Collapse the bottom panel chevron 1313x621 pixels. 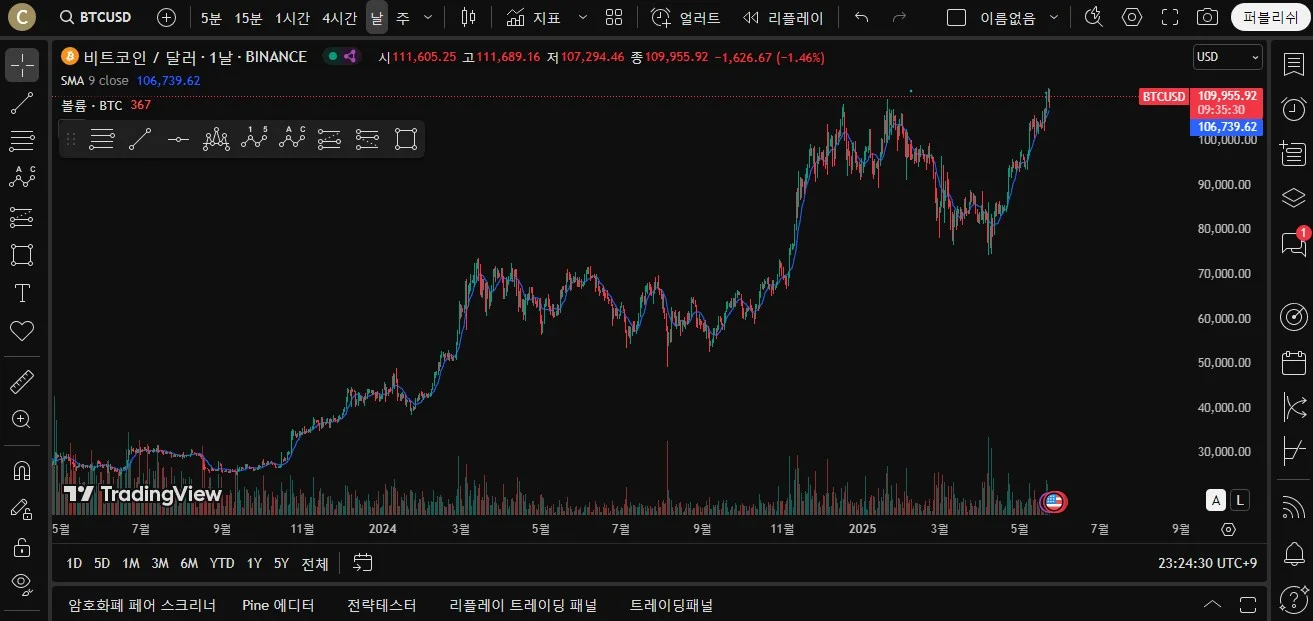click(x=1212, y=605)
